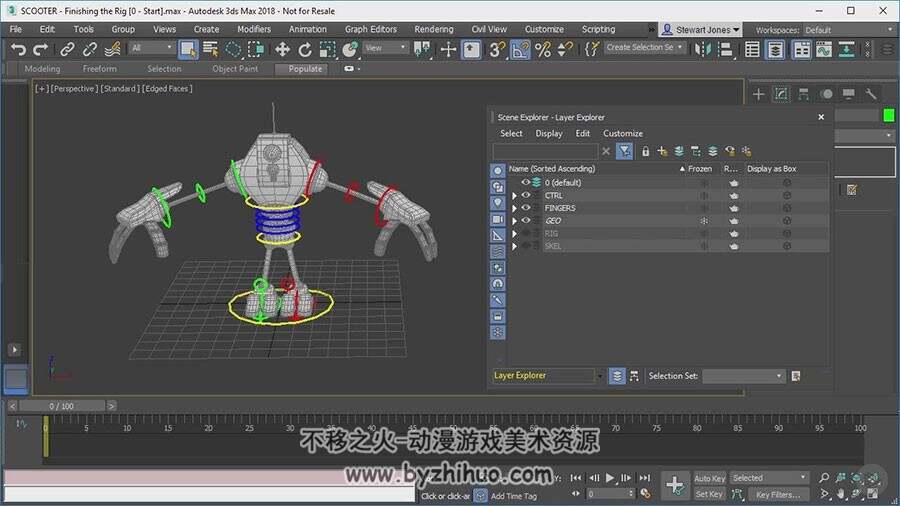This screenshot has width=900, height=506.
Task: Activate the Select Object tool
Action: point(188,50)
